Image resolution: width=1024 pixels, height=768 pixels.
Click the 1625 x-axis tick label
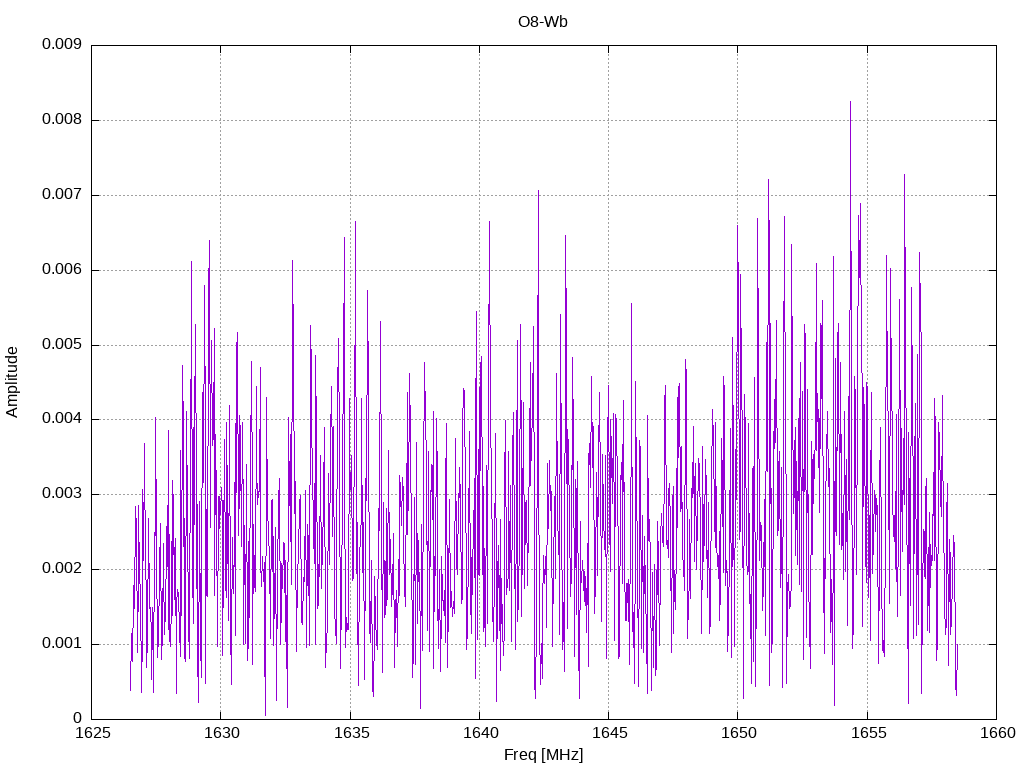[x=91, y=733]
